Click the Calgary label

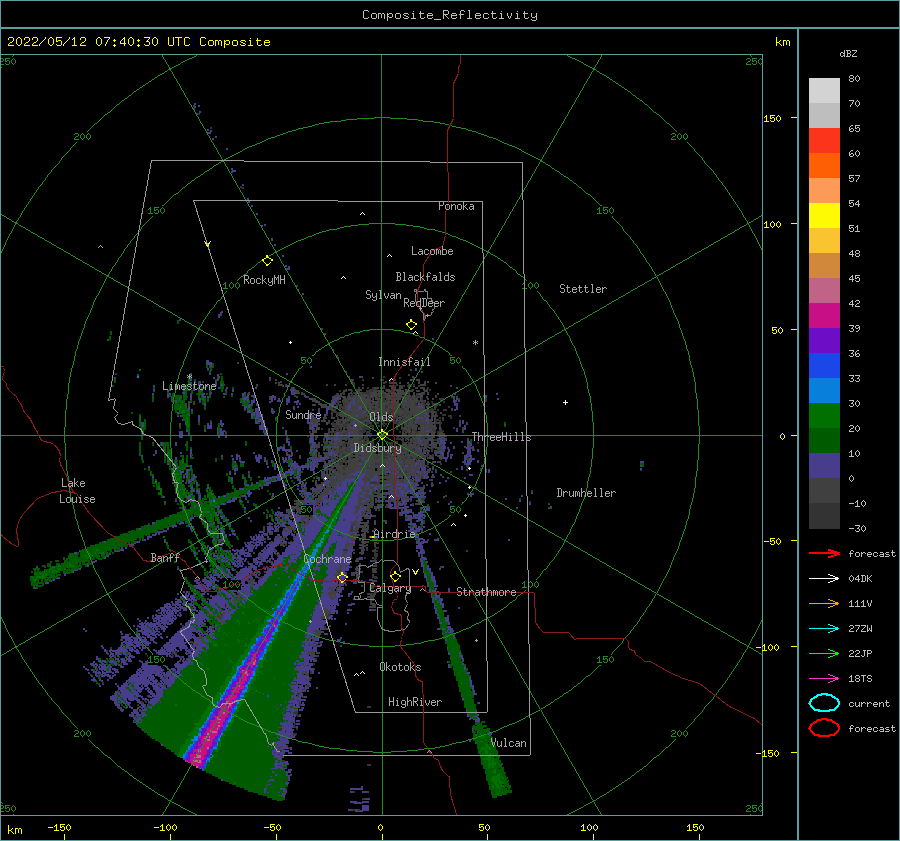click(390, 588)
